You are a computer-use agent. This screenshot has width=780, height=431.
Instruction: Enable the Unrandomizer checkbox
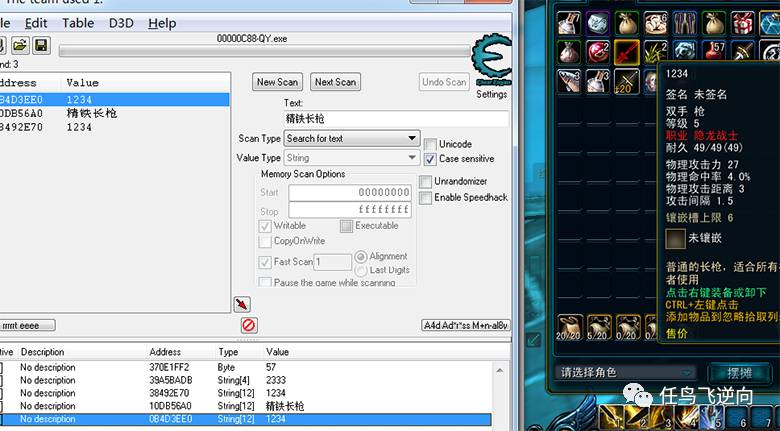tap(425, 182)
